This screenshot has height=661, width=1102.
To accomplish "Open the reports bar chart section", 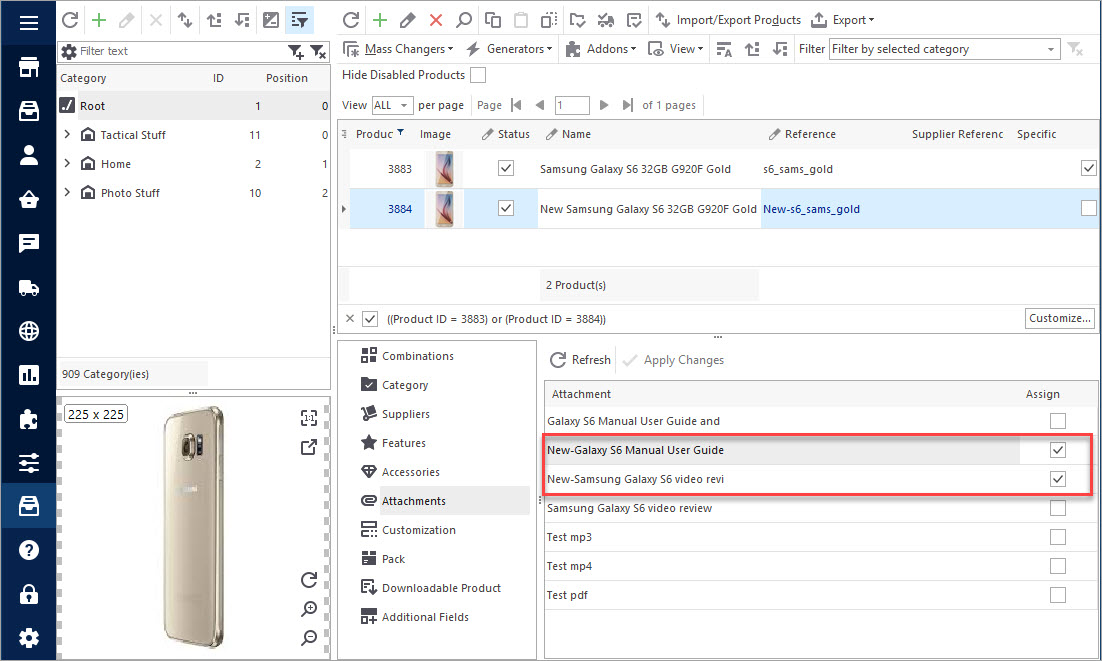I will point(29,375).
